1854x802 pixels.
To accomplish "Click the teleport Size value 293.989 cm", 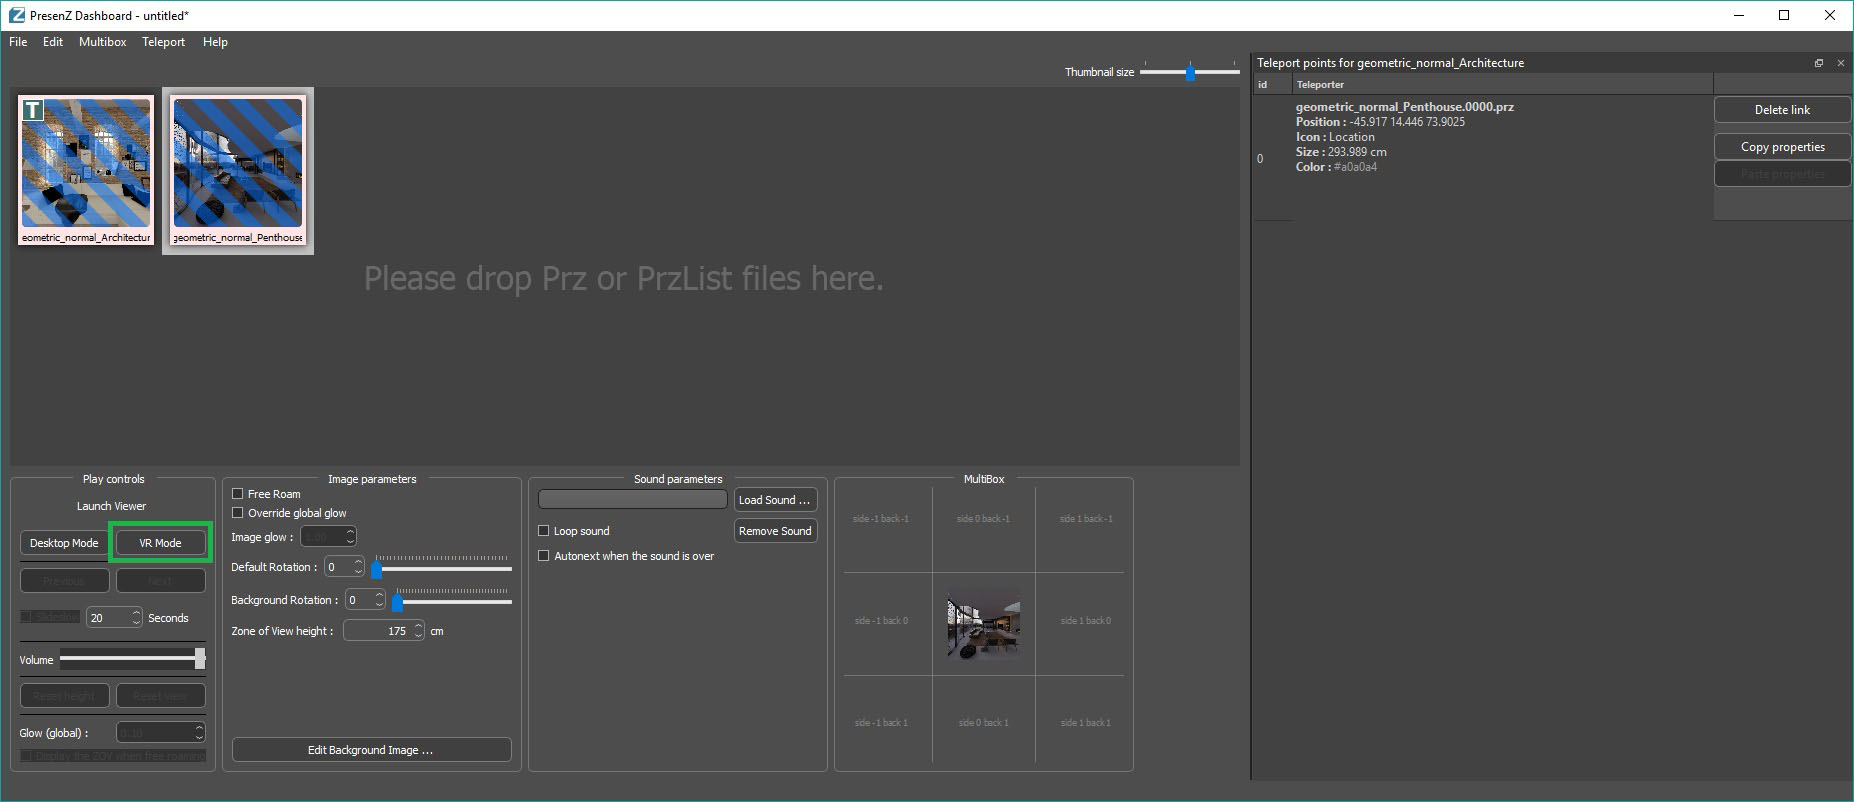I will (x=1357, y=152).
